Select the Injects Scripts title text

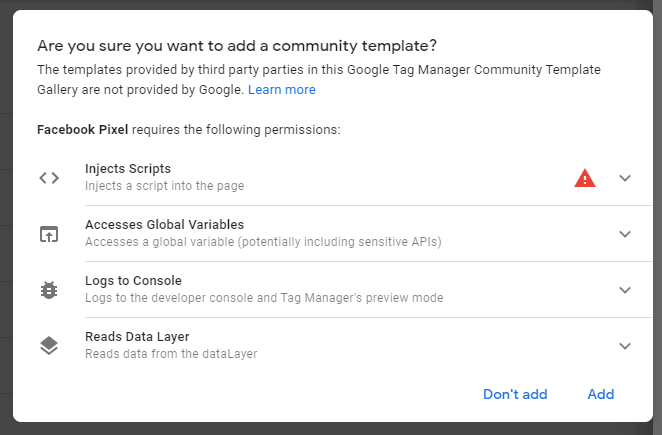tap(128, 169)
